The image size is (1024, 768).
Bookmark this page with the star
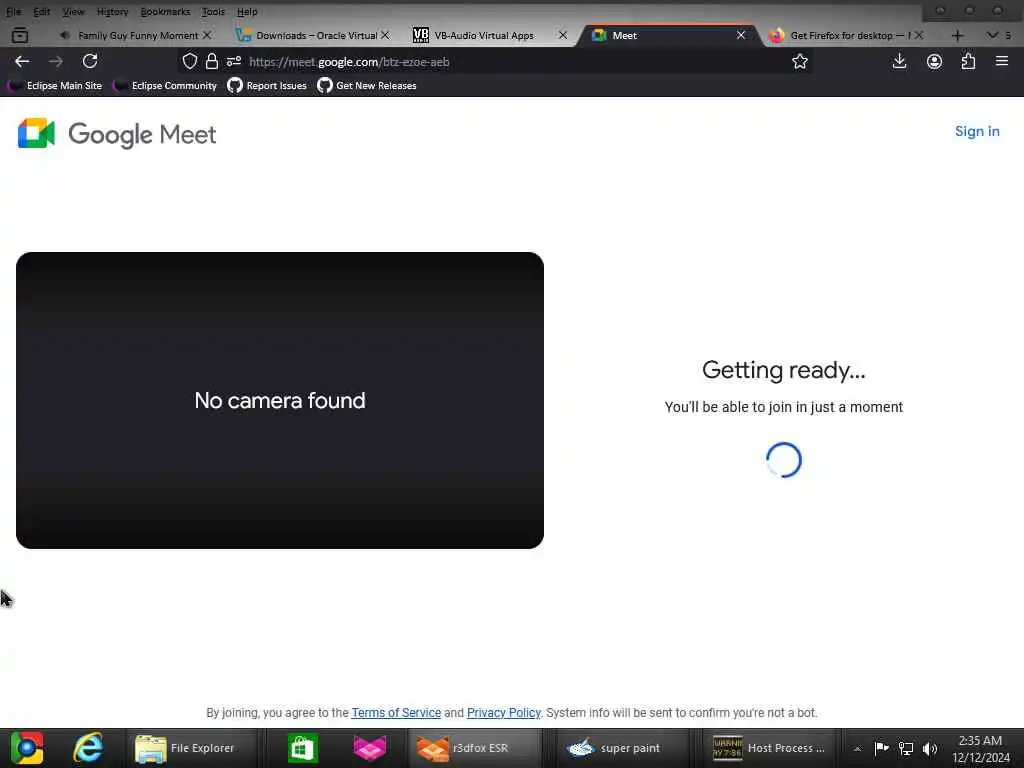tap(800, 61)
